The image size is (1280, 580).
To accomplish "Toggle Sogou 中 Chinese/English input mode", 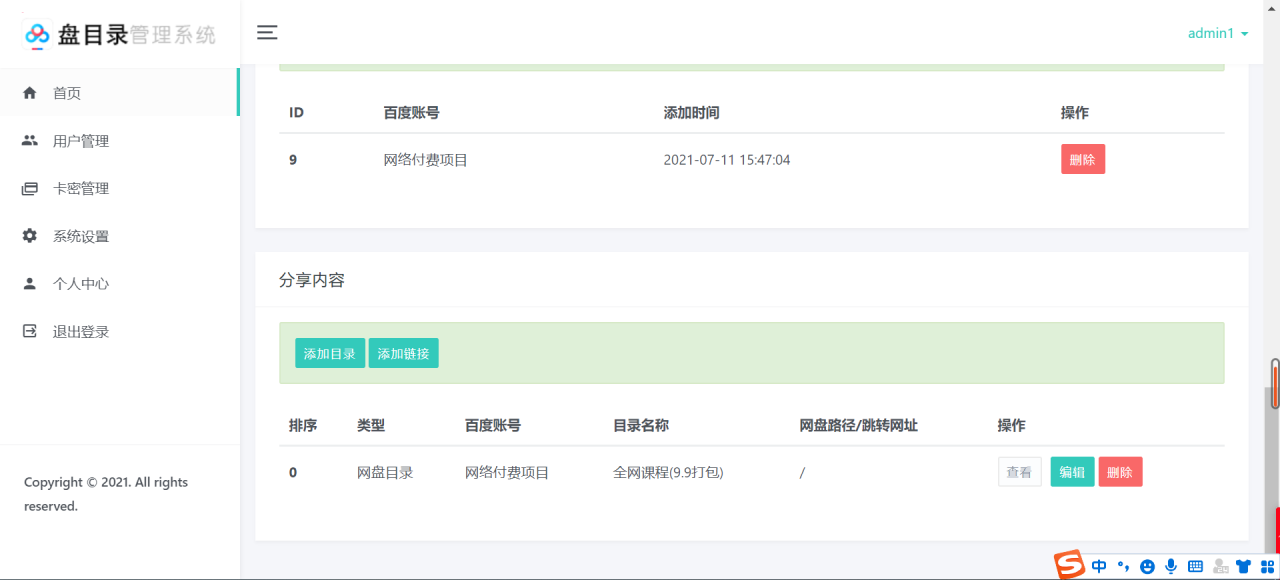I will coord(1099,567).
